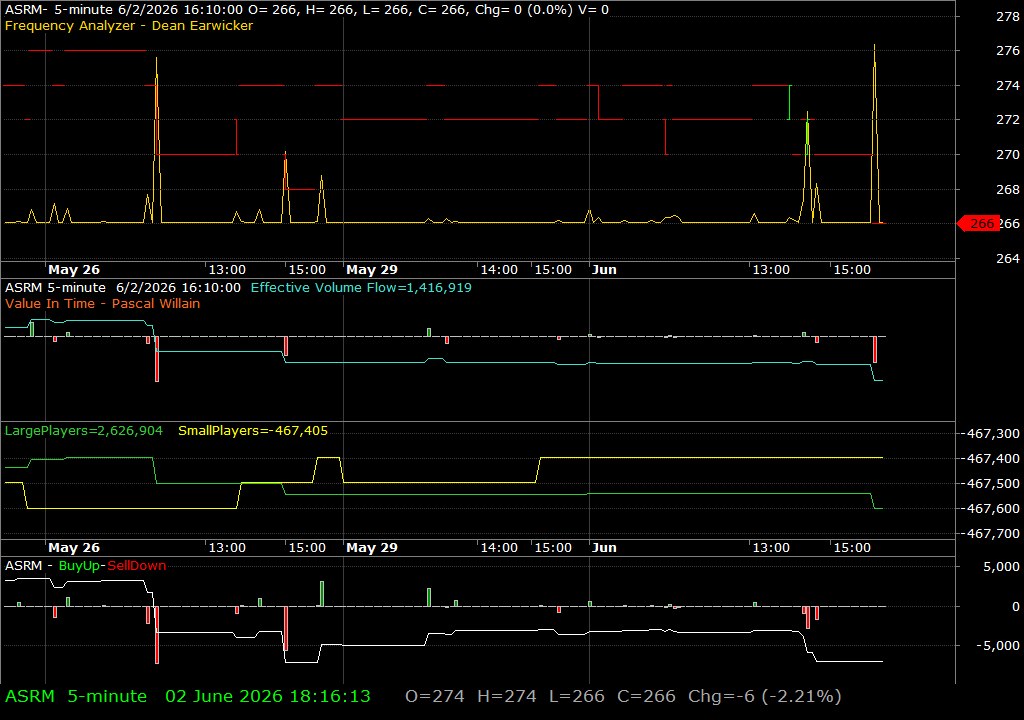Screen dimensions: 1024x720
Task: Click Jun date label on upper time axis
Action: point(604,270)
